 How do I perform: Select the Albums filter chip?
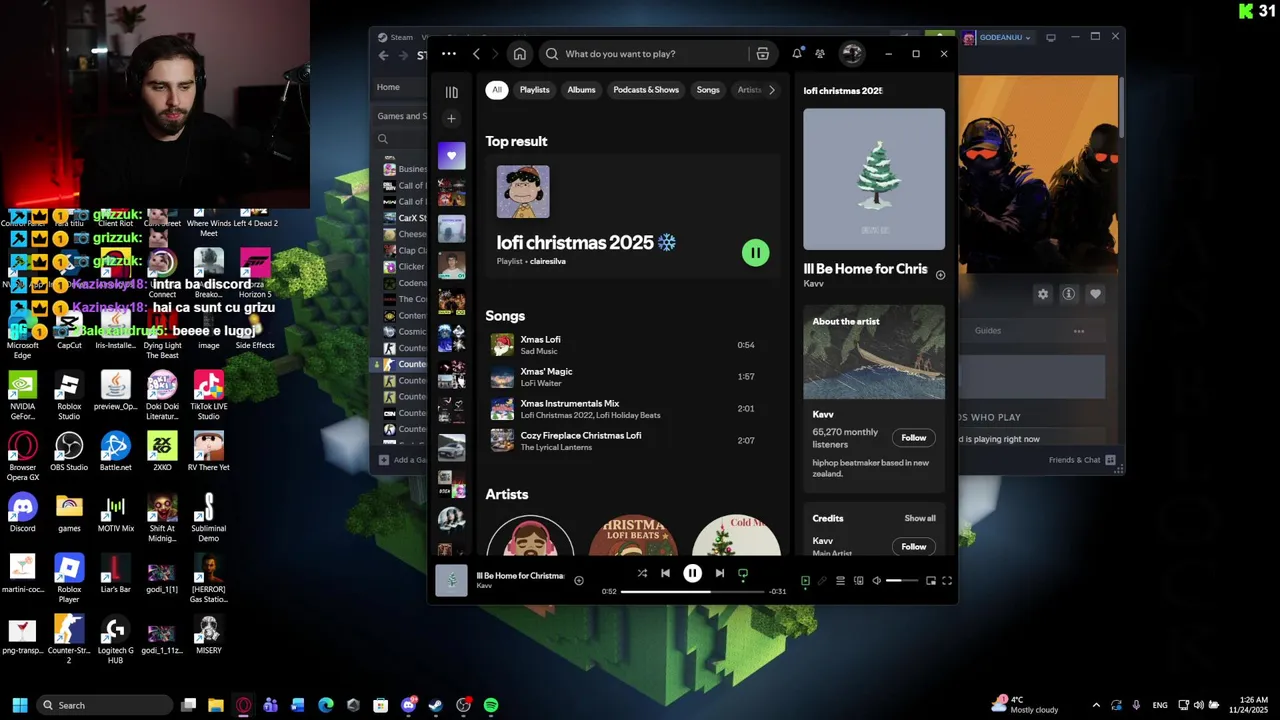pyautogui.click(x=581, y=90)
